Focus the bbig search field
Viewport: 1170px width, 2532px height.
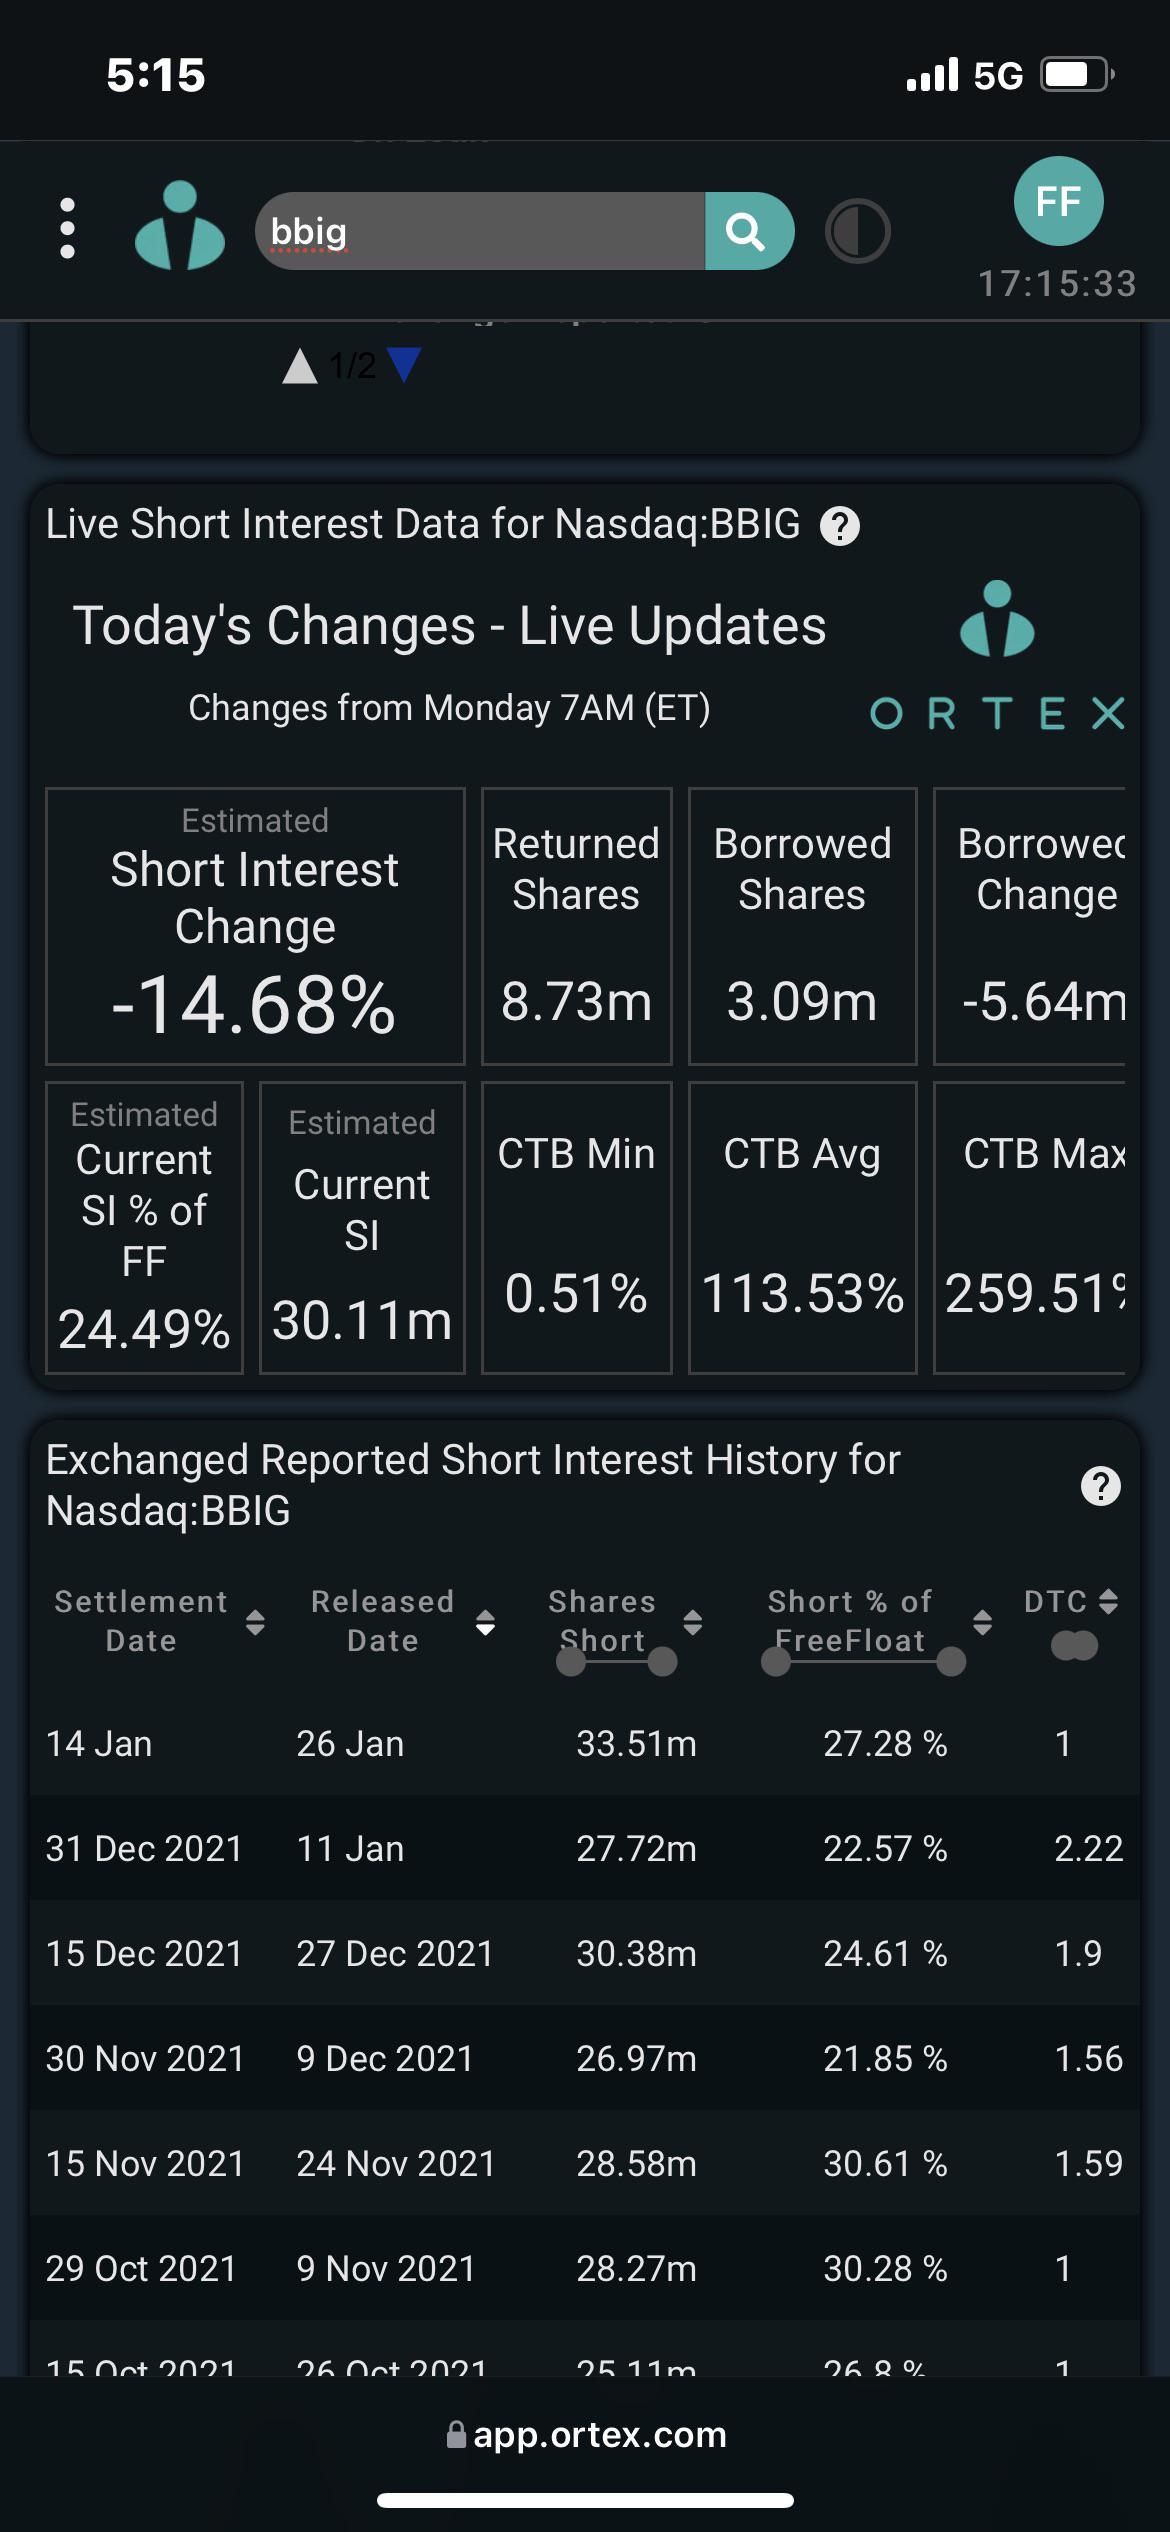coord(481,231)
